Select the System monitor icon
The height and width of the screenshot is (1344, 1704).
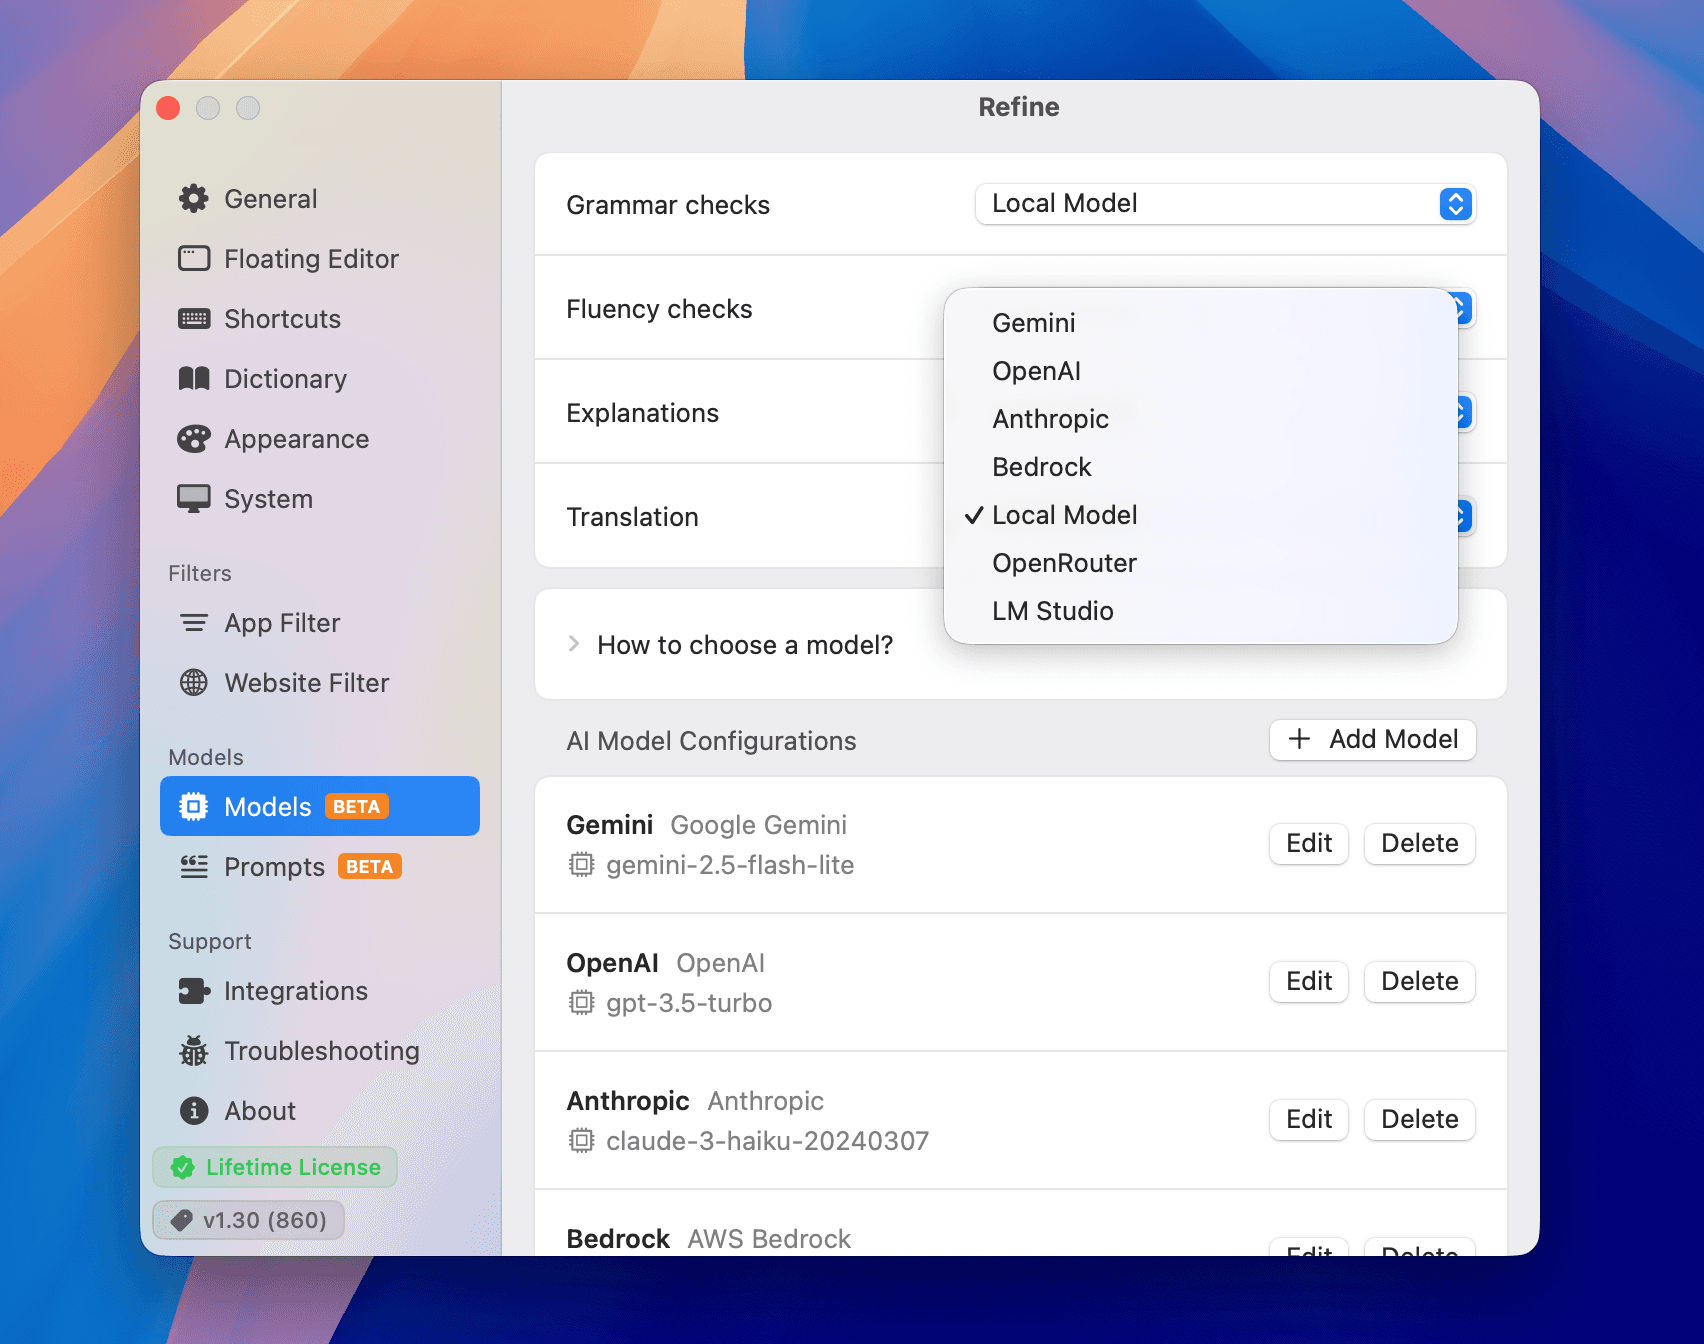[194, 499]
